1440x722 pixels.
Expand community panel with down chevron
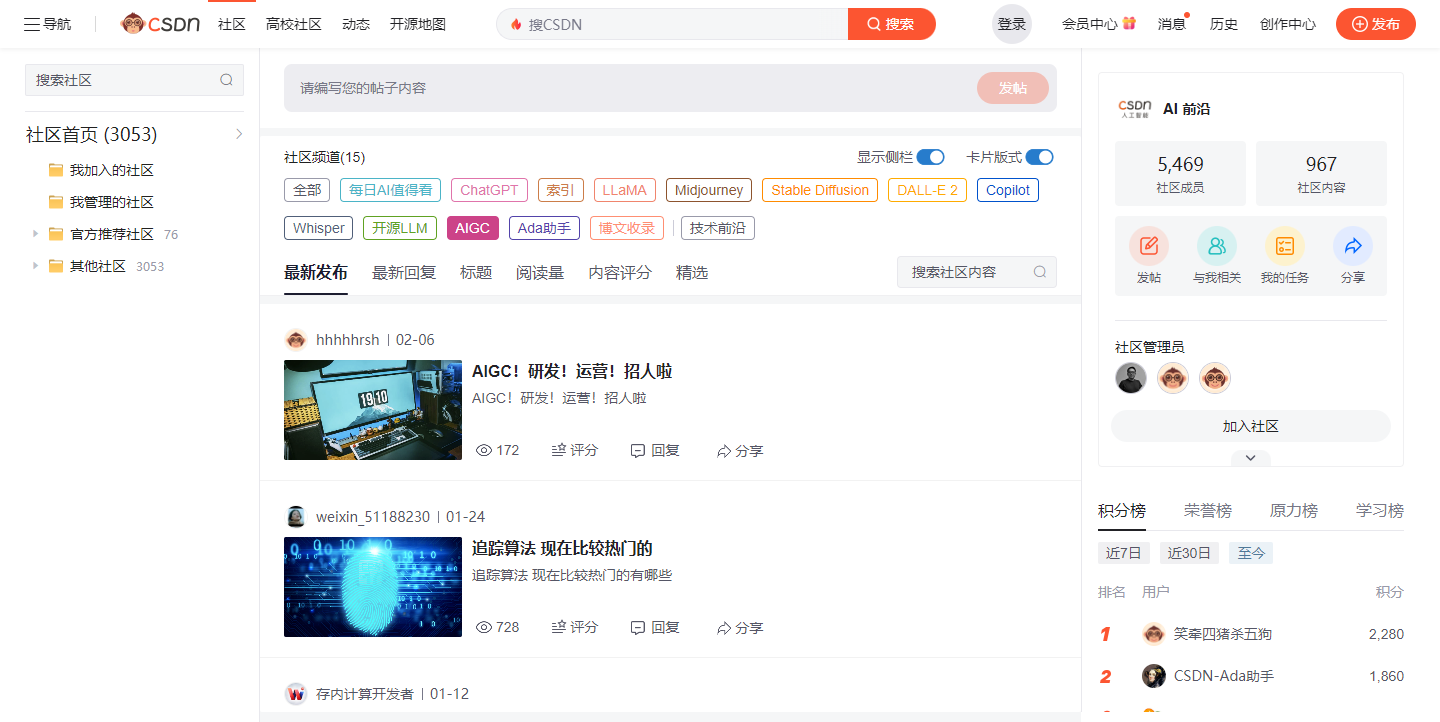1251,458
